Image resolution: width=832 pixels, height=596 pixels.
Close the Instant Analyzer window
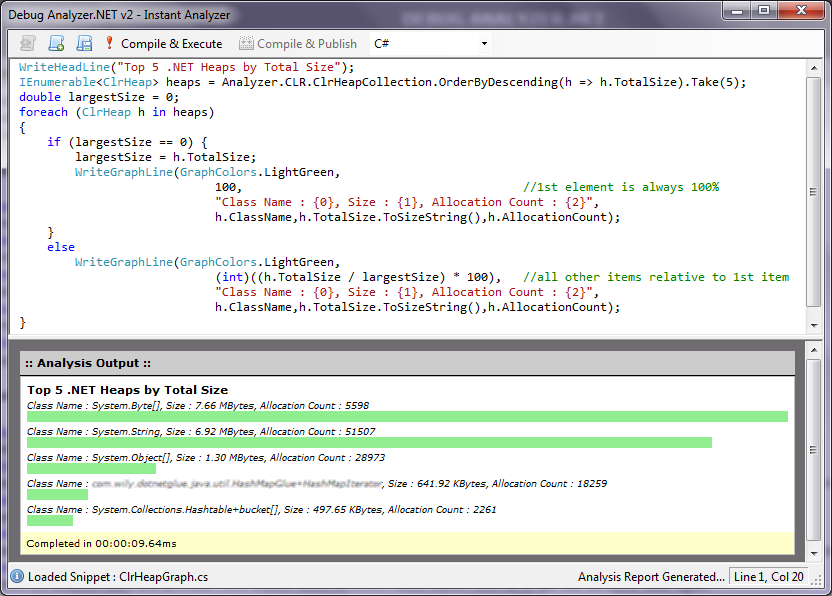coord(802,10)
